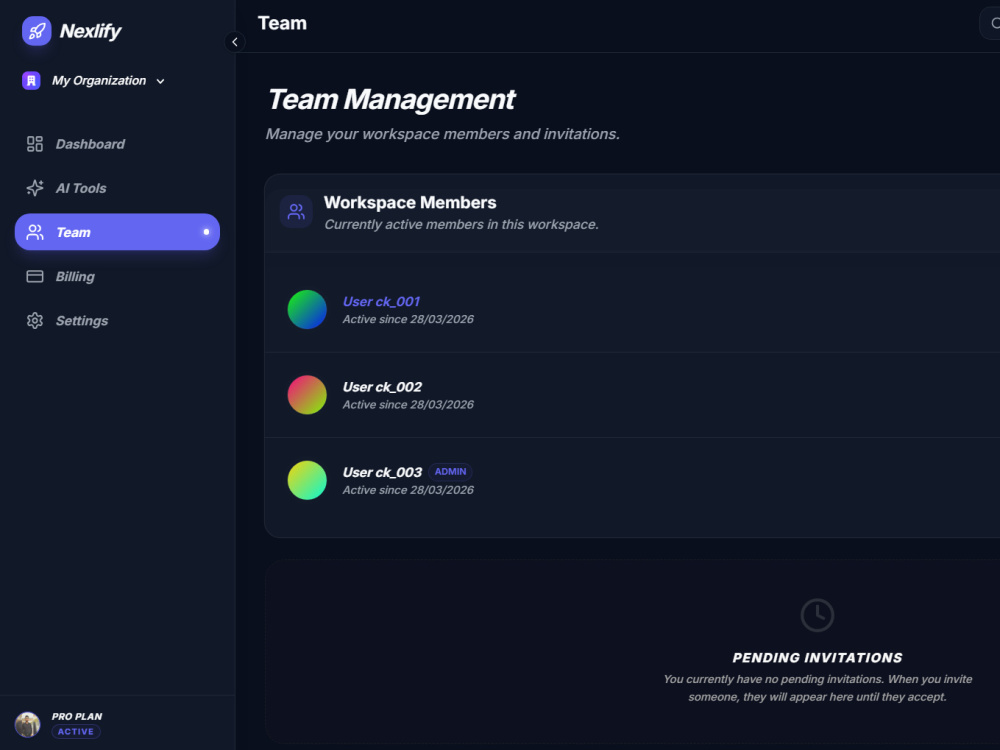Click the 'Currently active members in this workspace.' text

coord(461,224)
